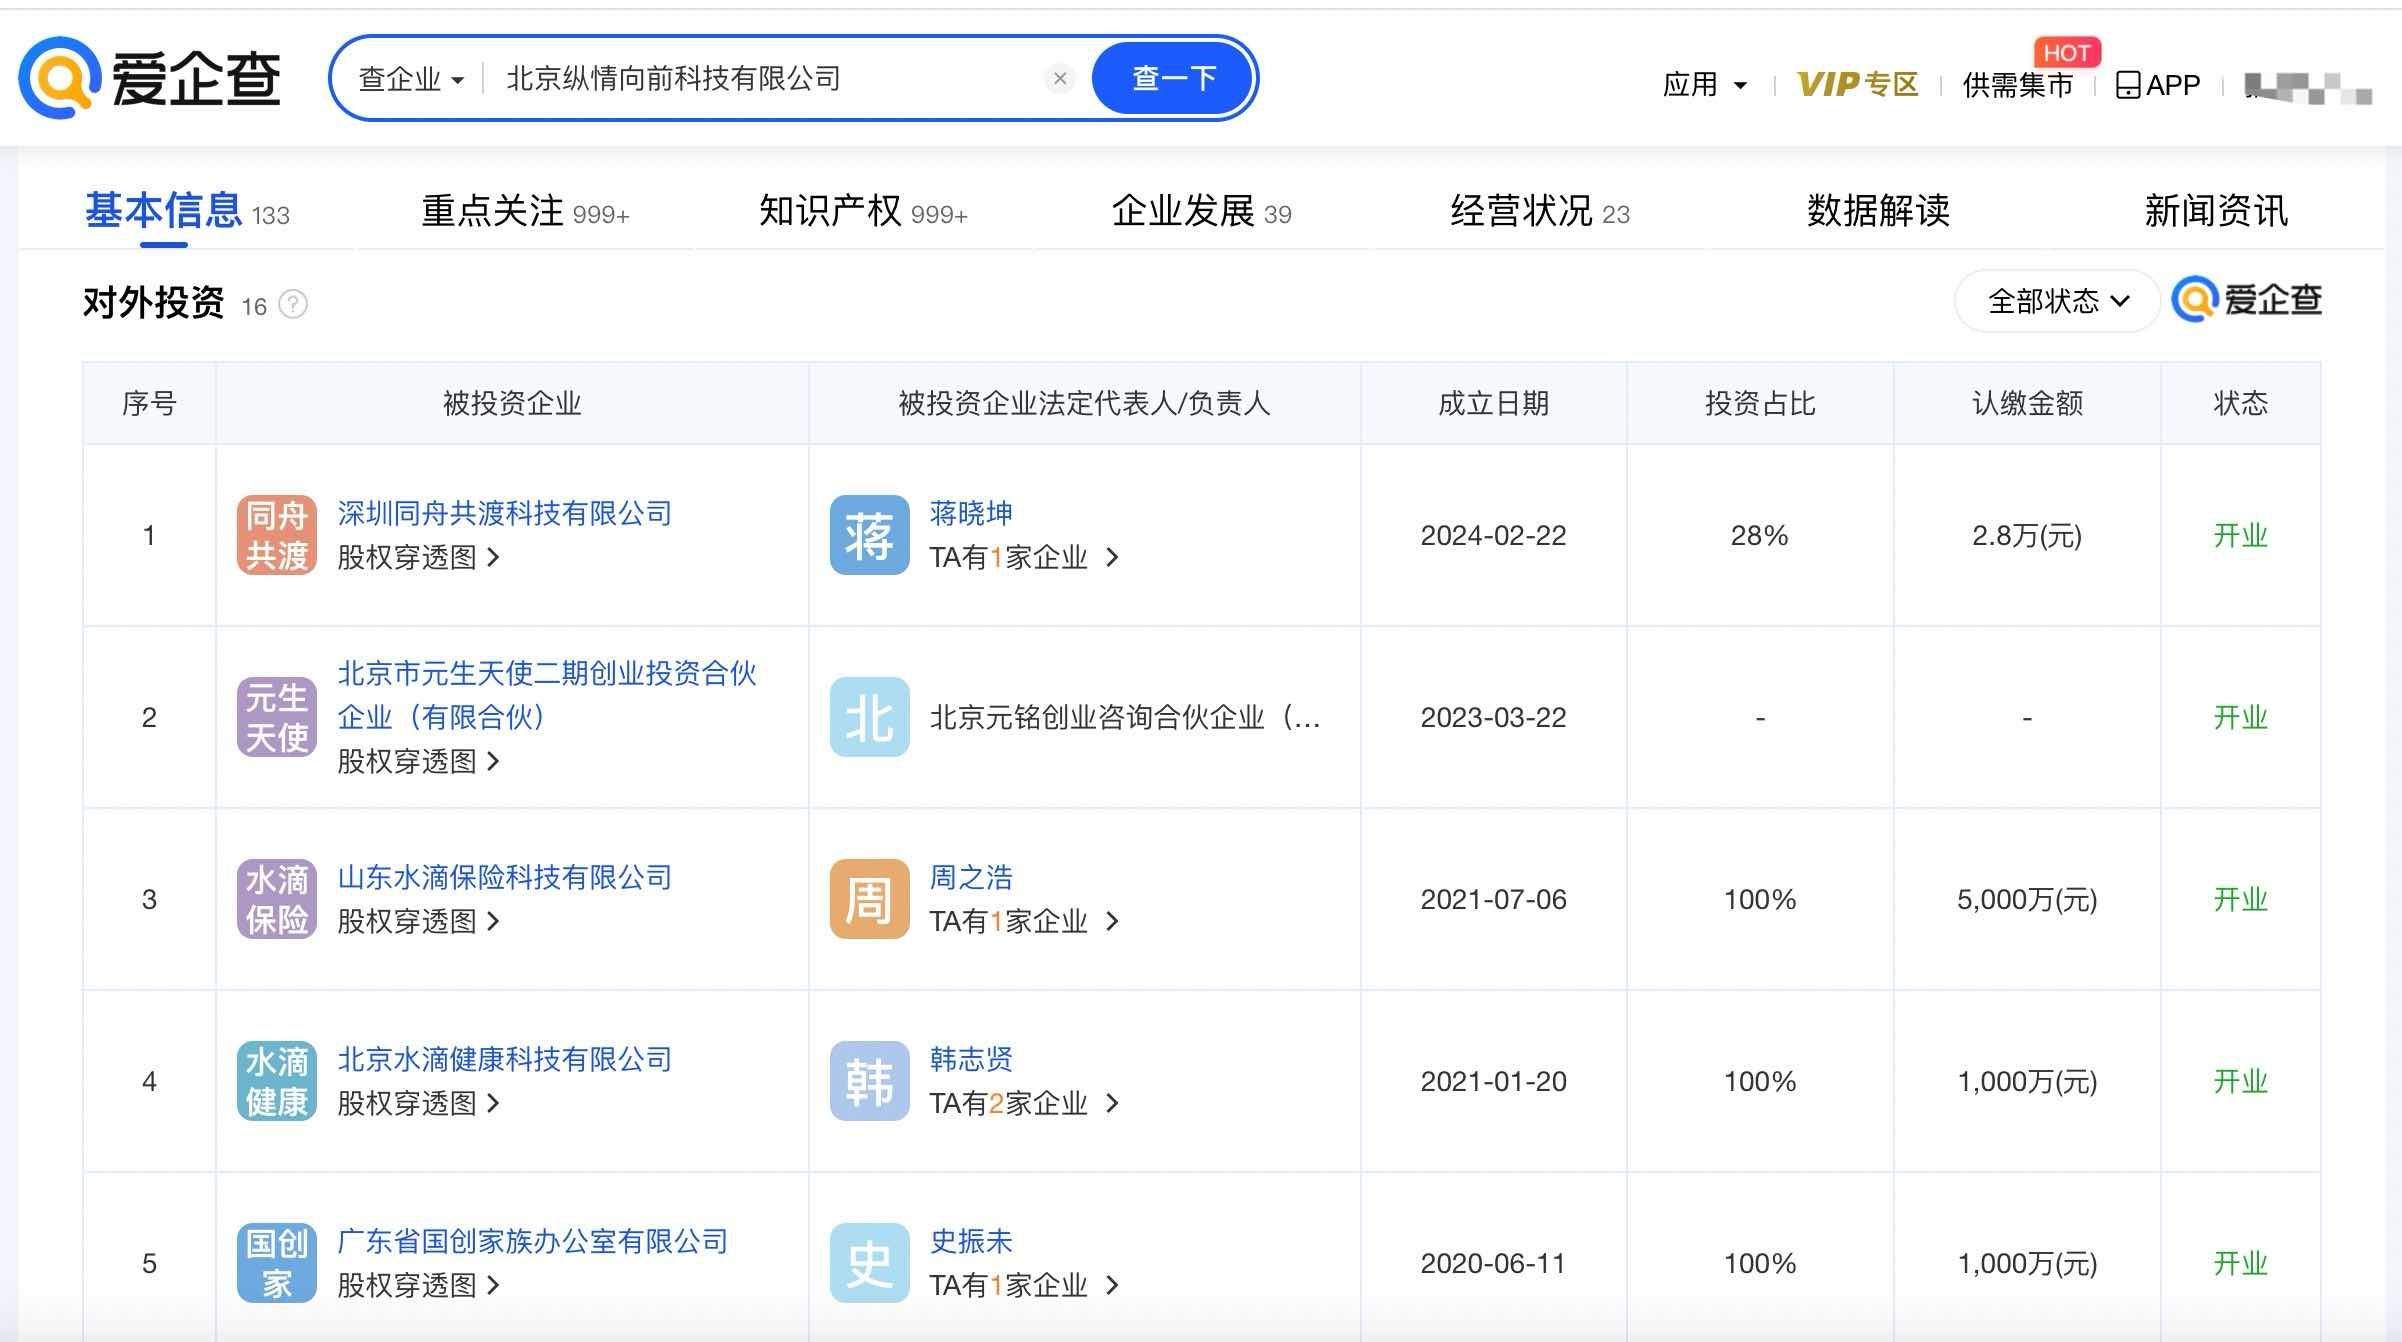Switch to the 基本信息 tab

click(x=187, y=211)
